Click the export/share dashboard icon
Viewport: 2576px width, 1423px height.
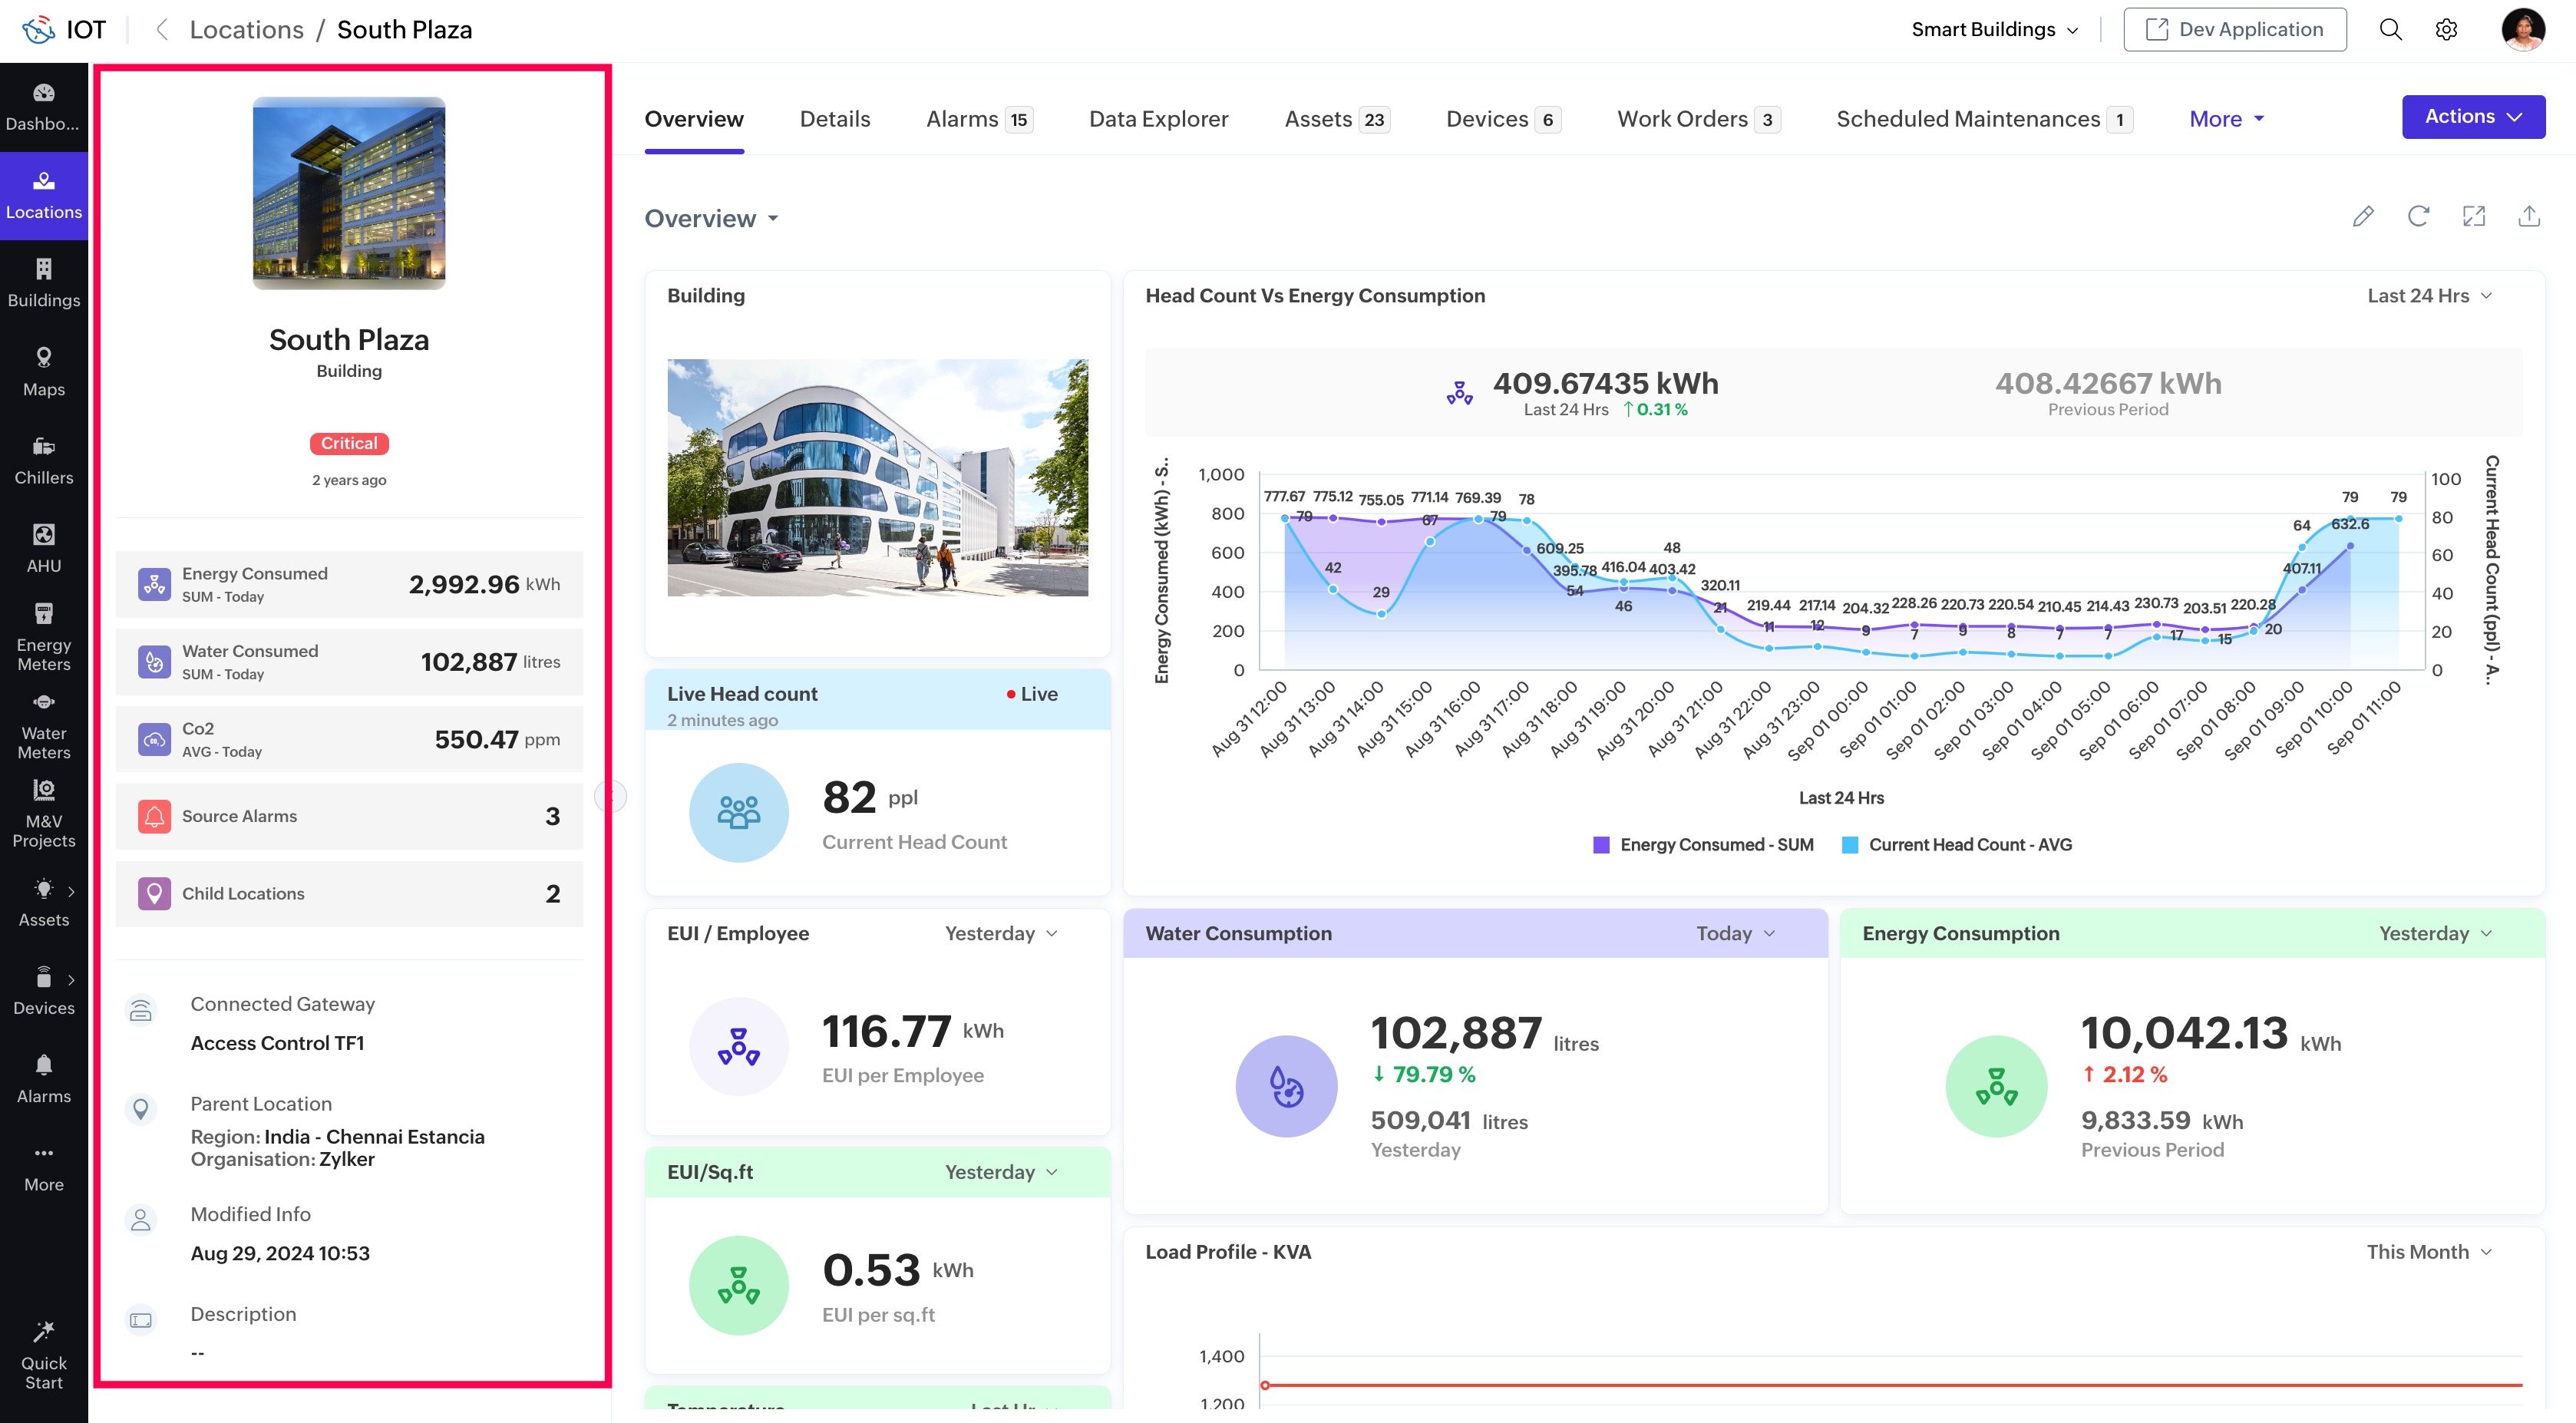2529,217
